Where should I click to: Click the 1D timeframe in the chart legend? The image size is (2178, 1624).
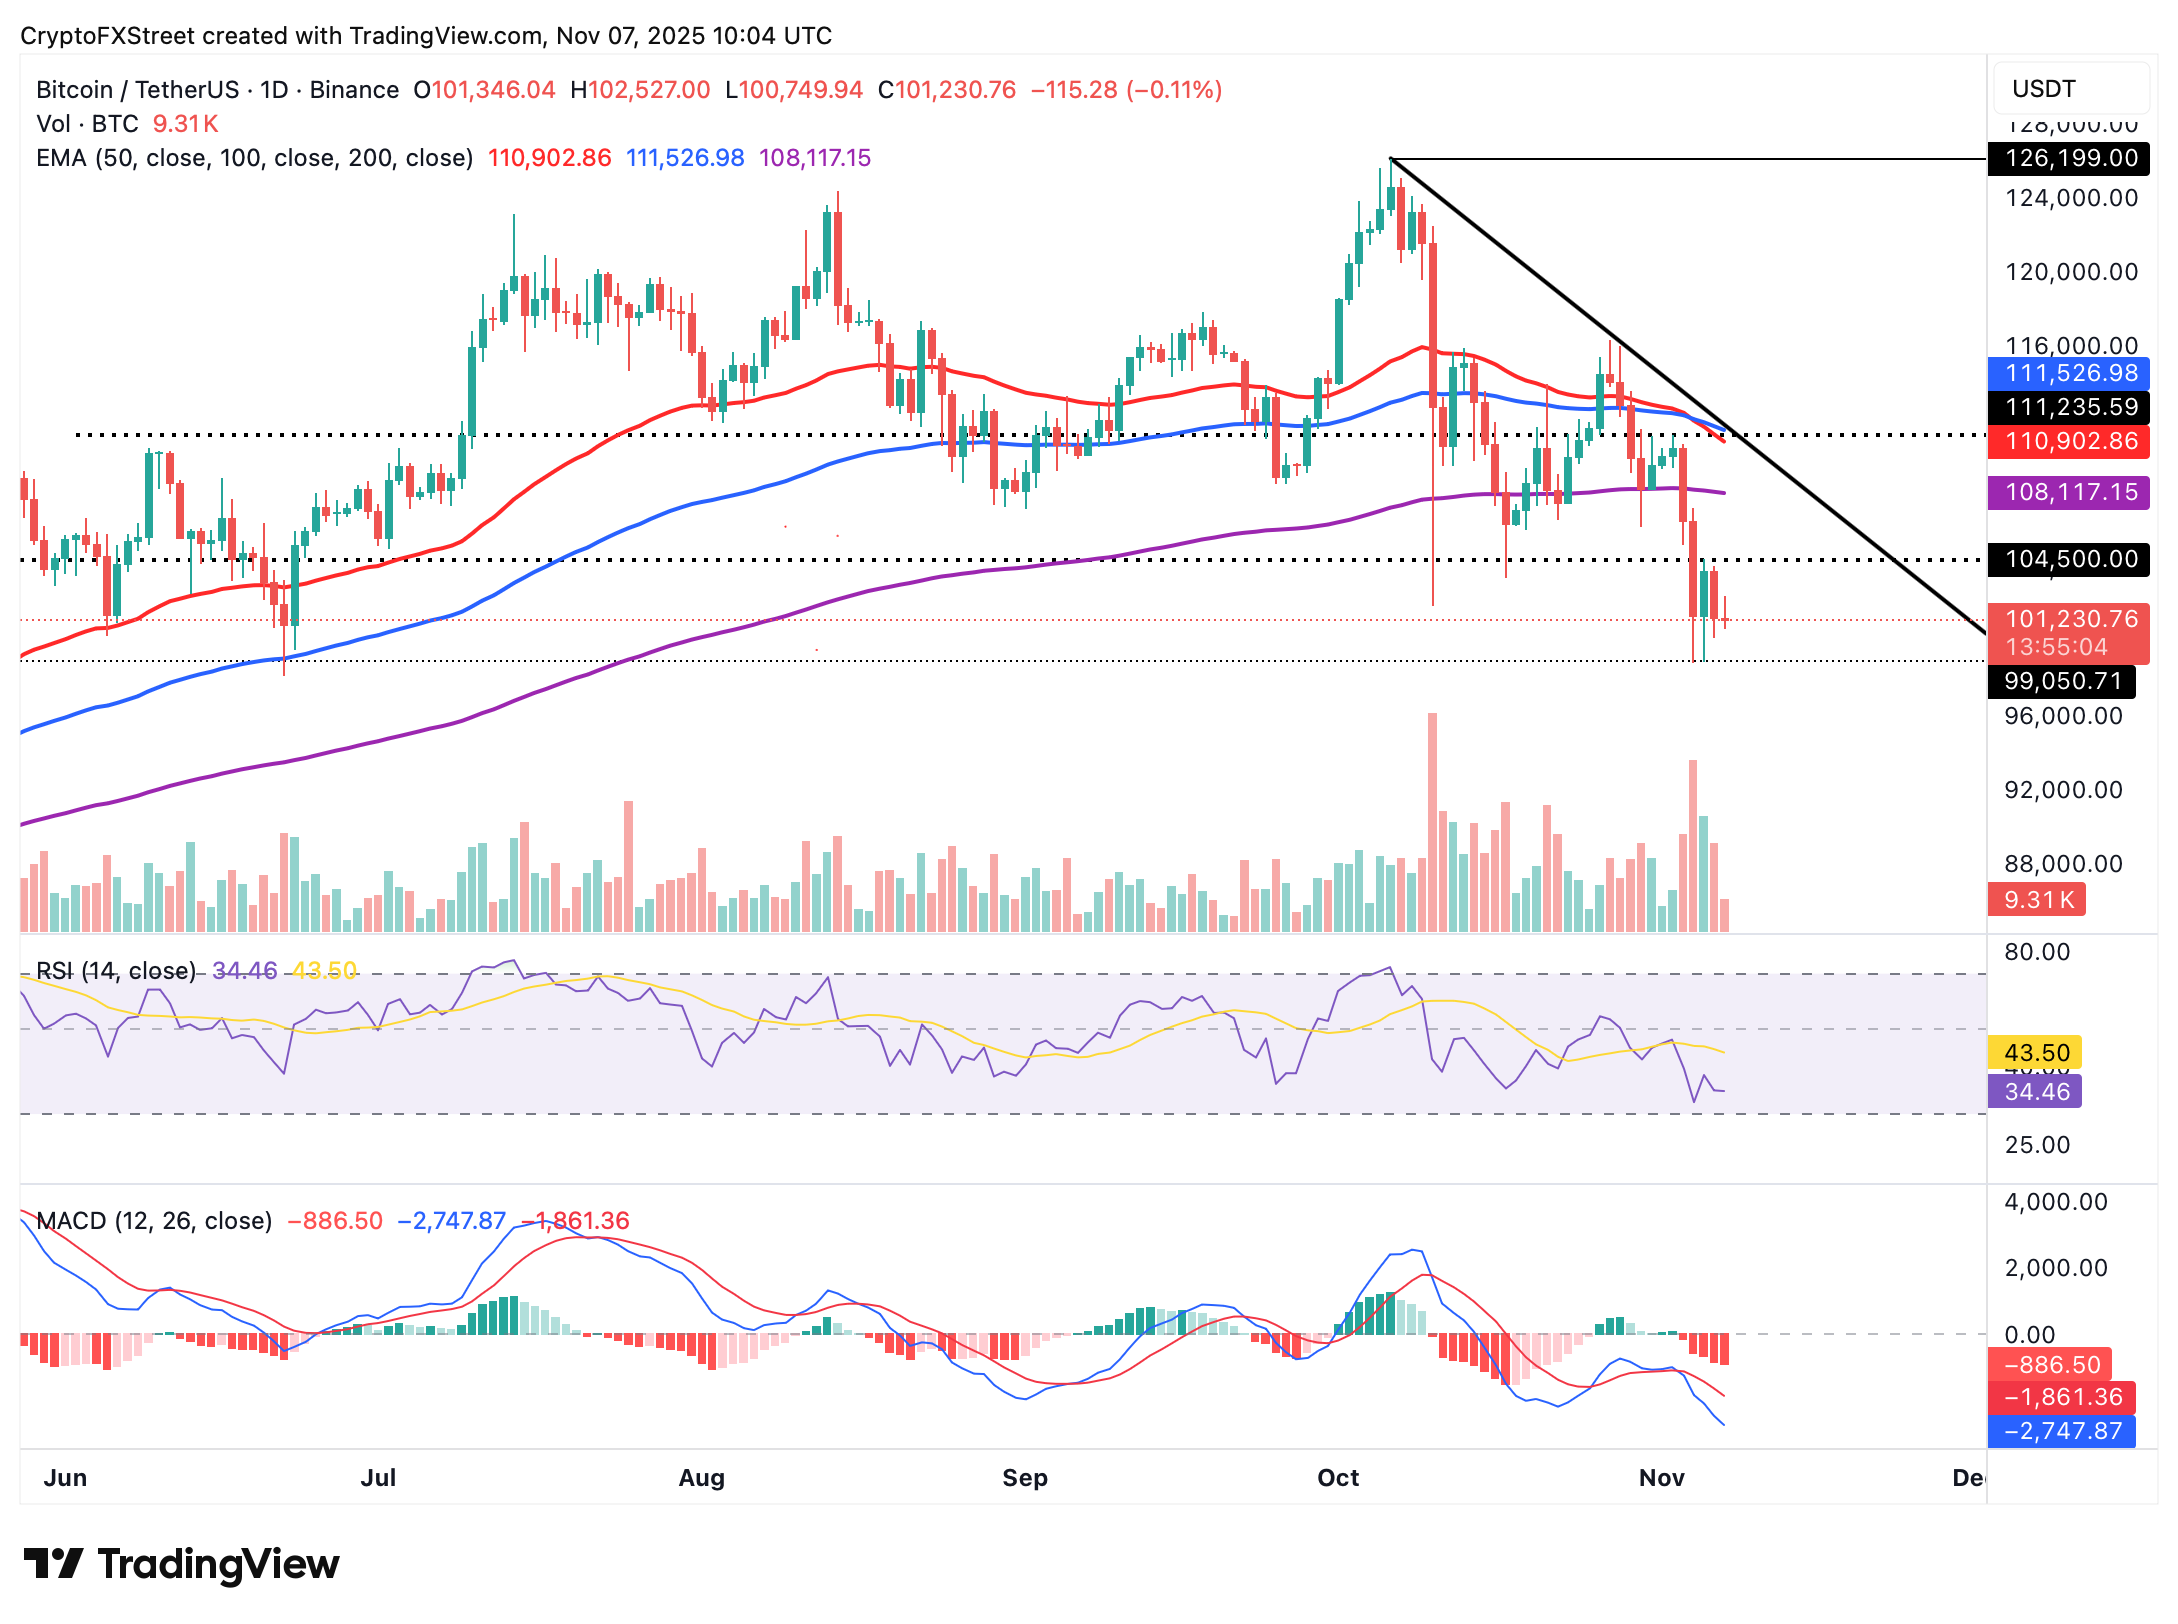[x=272, y=89]
